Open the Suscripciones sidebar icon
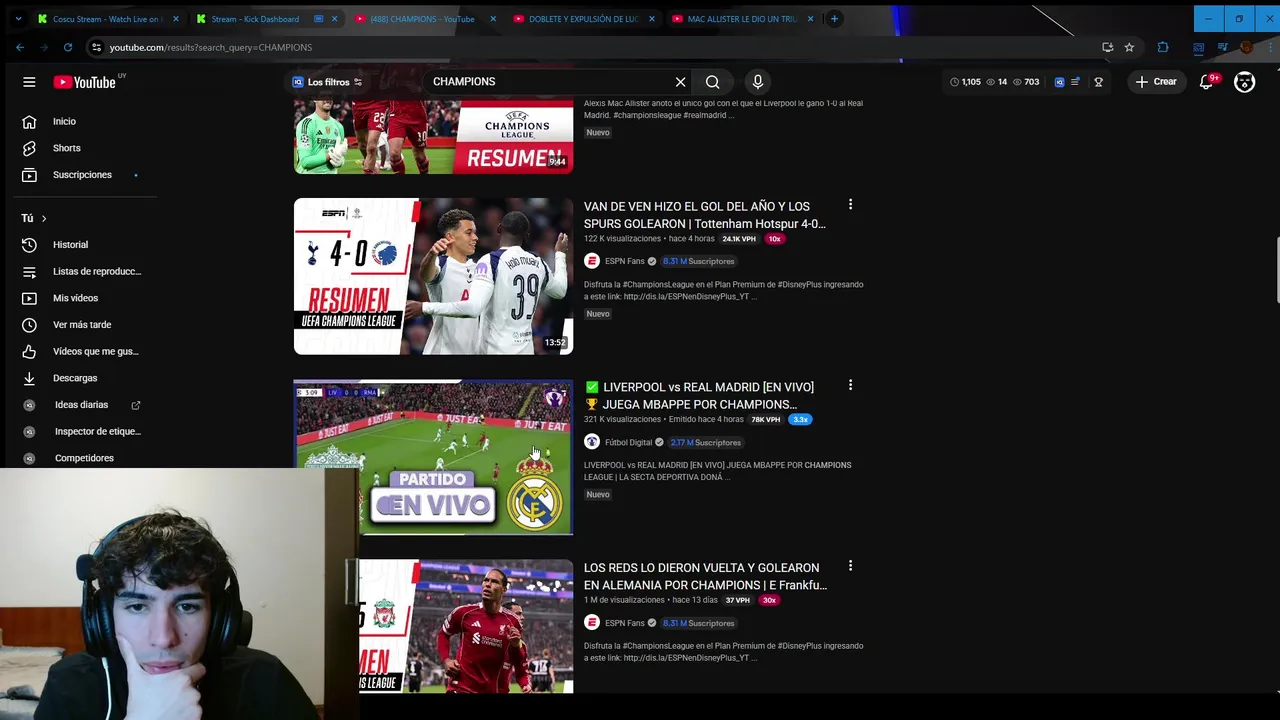The image size is (1280, 720). click(x=29, y=175)
